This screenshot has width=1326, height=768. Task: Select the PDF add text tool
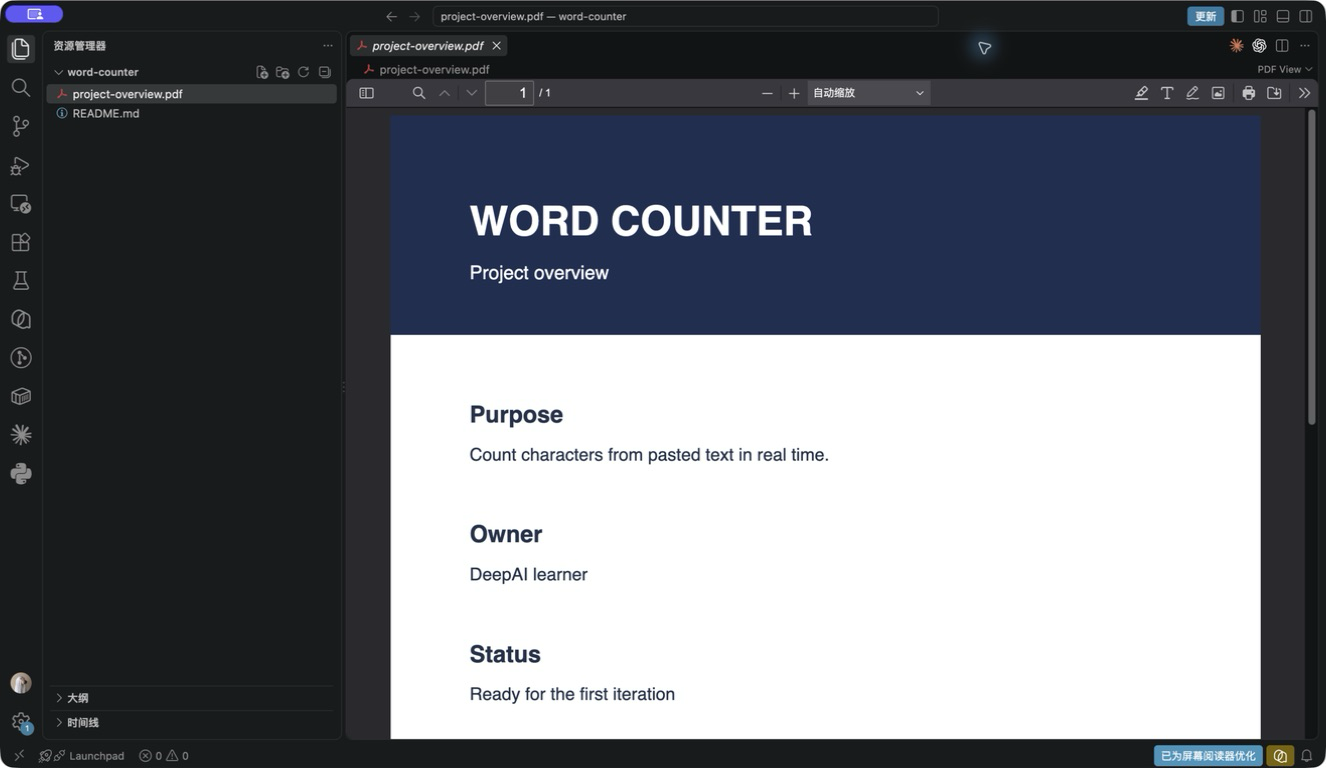1167,93
